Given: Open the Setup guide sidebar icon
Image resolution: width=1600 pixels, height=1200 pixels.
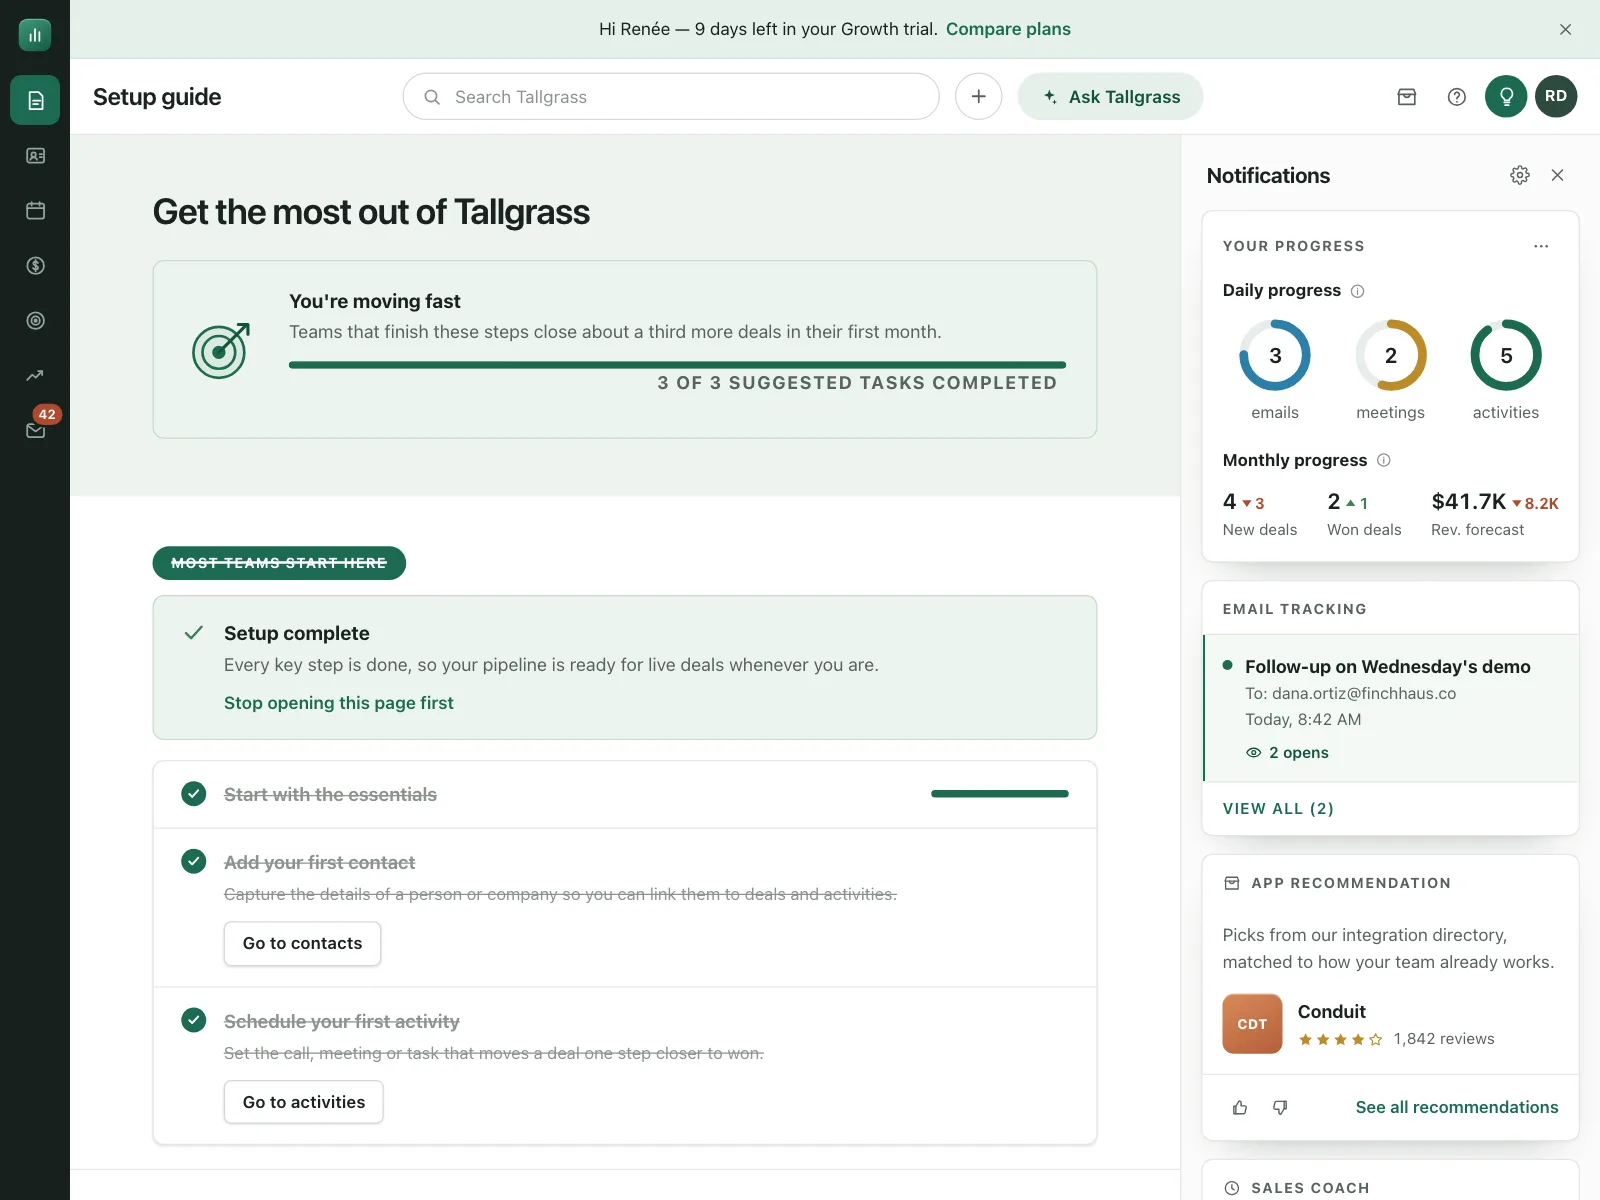Looking at the screenshot, I should (x=35, y=100).
